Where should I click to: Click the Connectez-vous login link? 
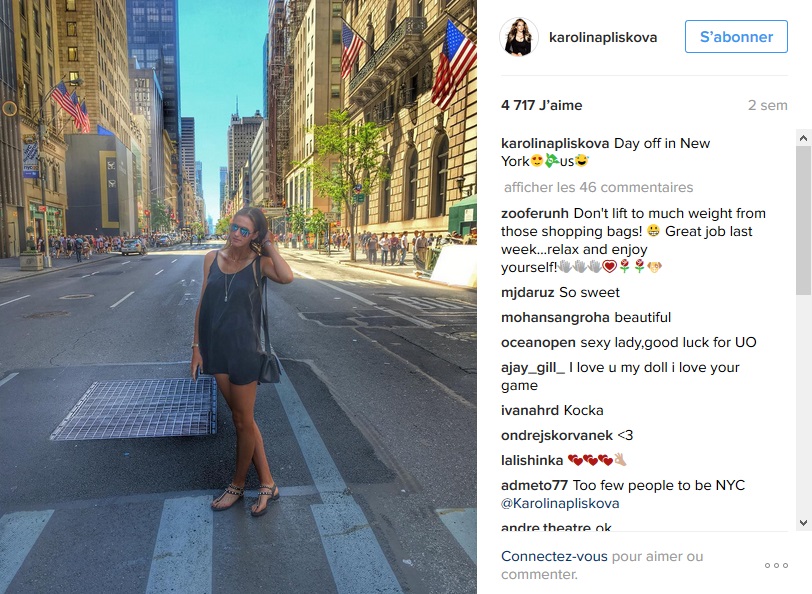click(x=554, y=556)
